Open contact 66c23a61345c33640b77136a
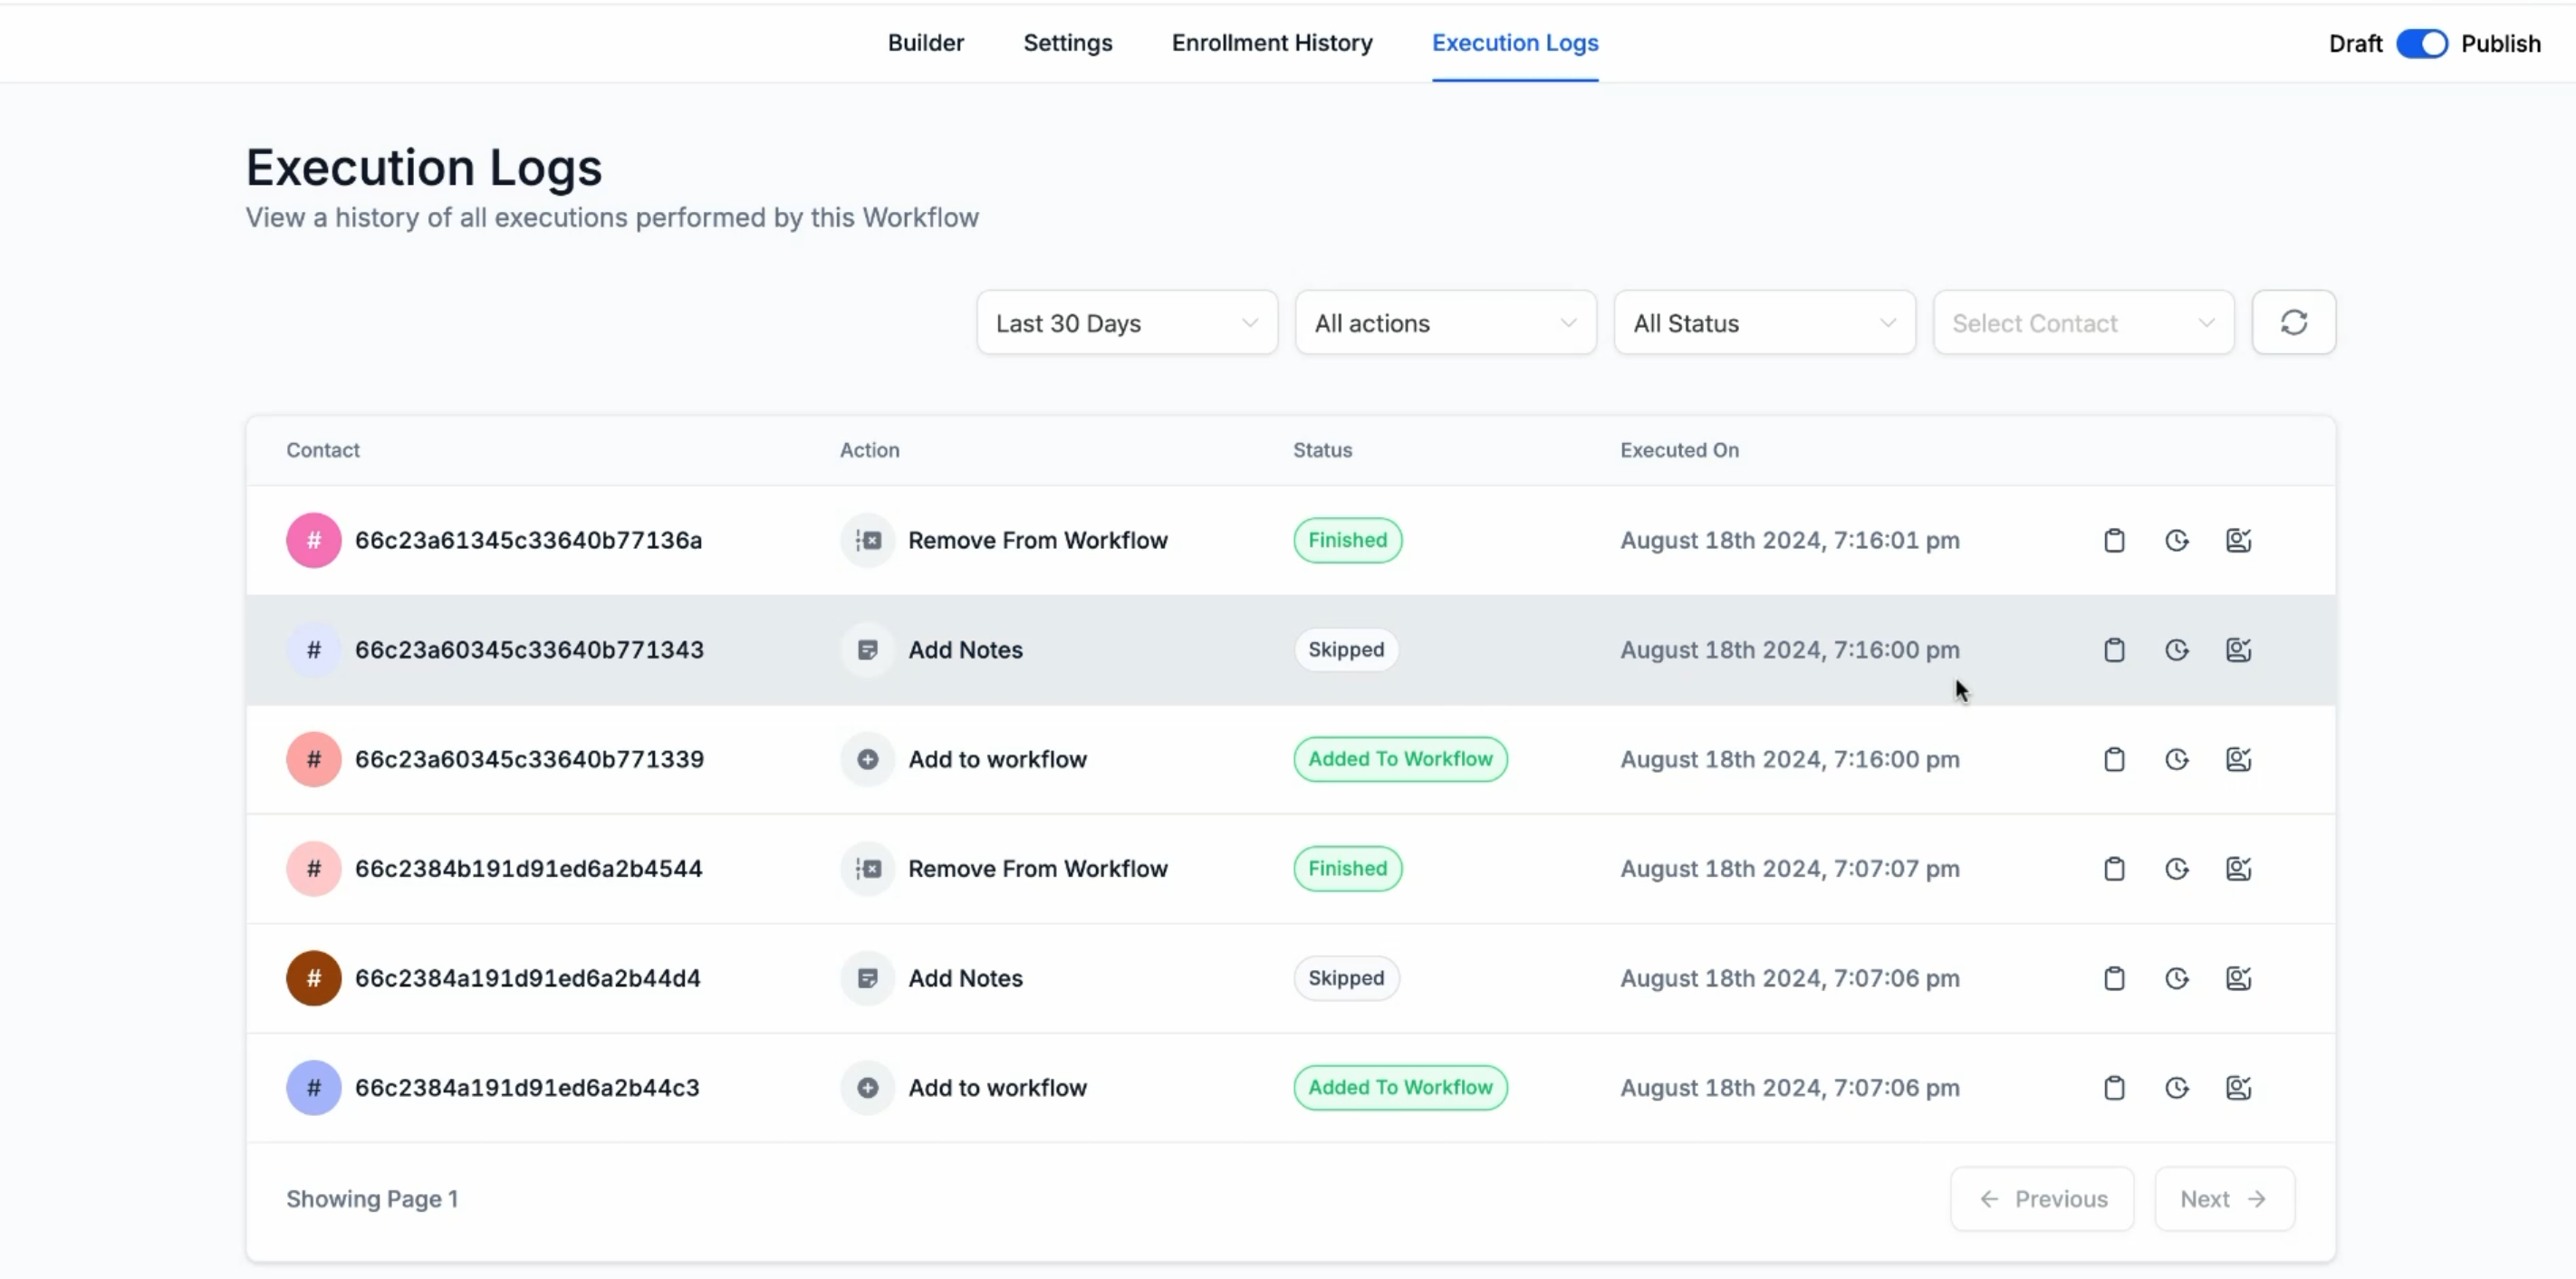2576x1279 pixels. (528, 541)
